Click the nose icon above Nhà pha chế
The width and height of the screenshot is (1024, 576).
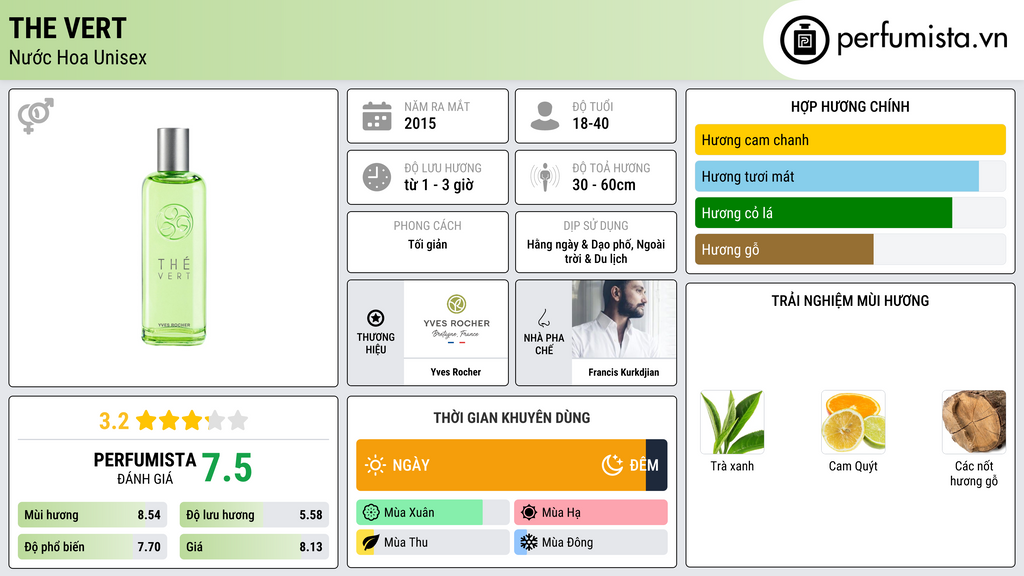click(x=543, y=319)
